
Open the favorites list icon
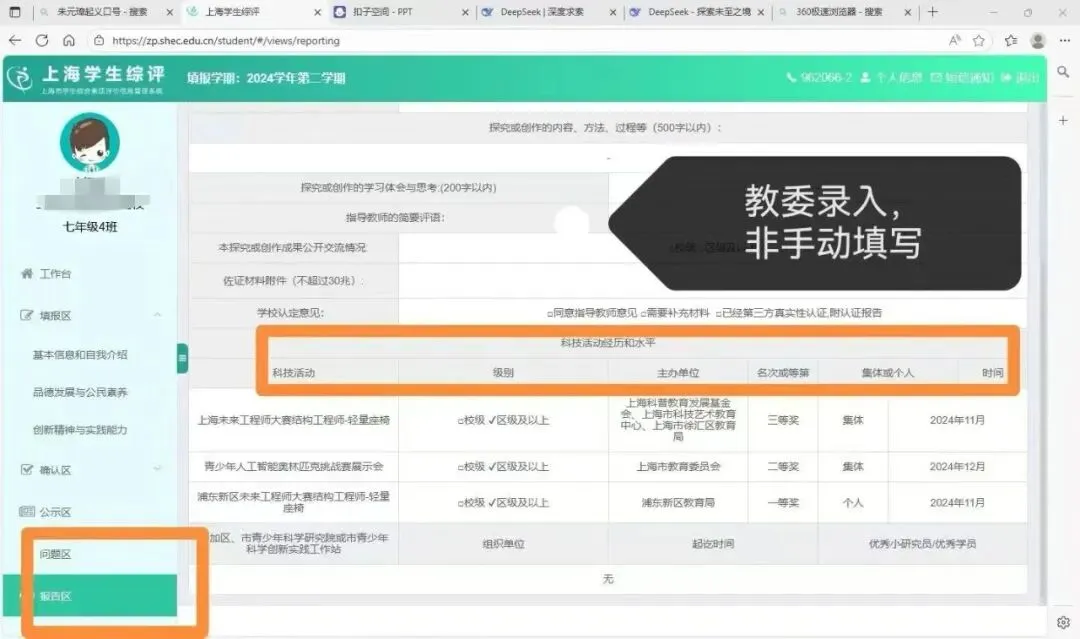coord(1010,41)
